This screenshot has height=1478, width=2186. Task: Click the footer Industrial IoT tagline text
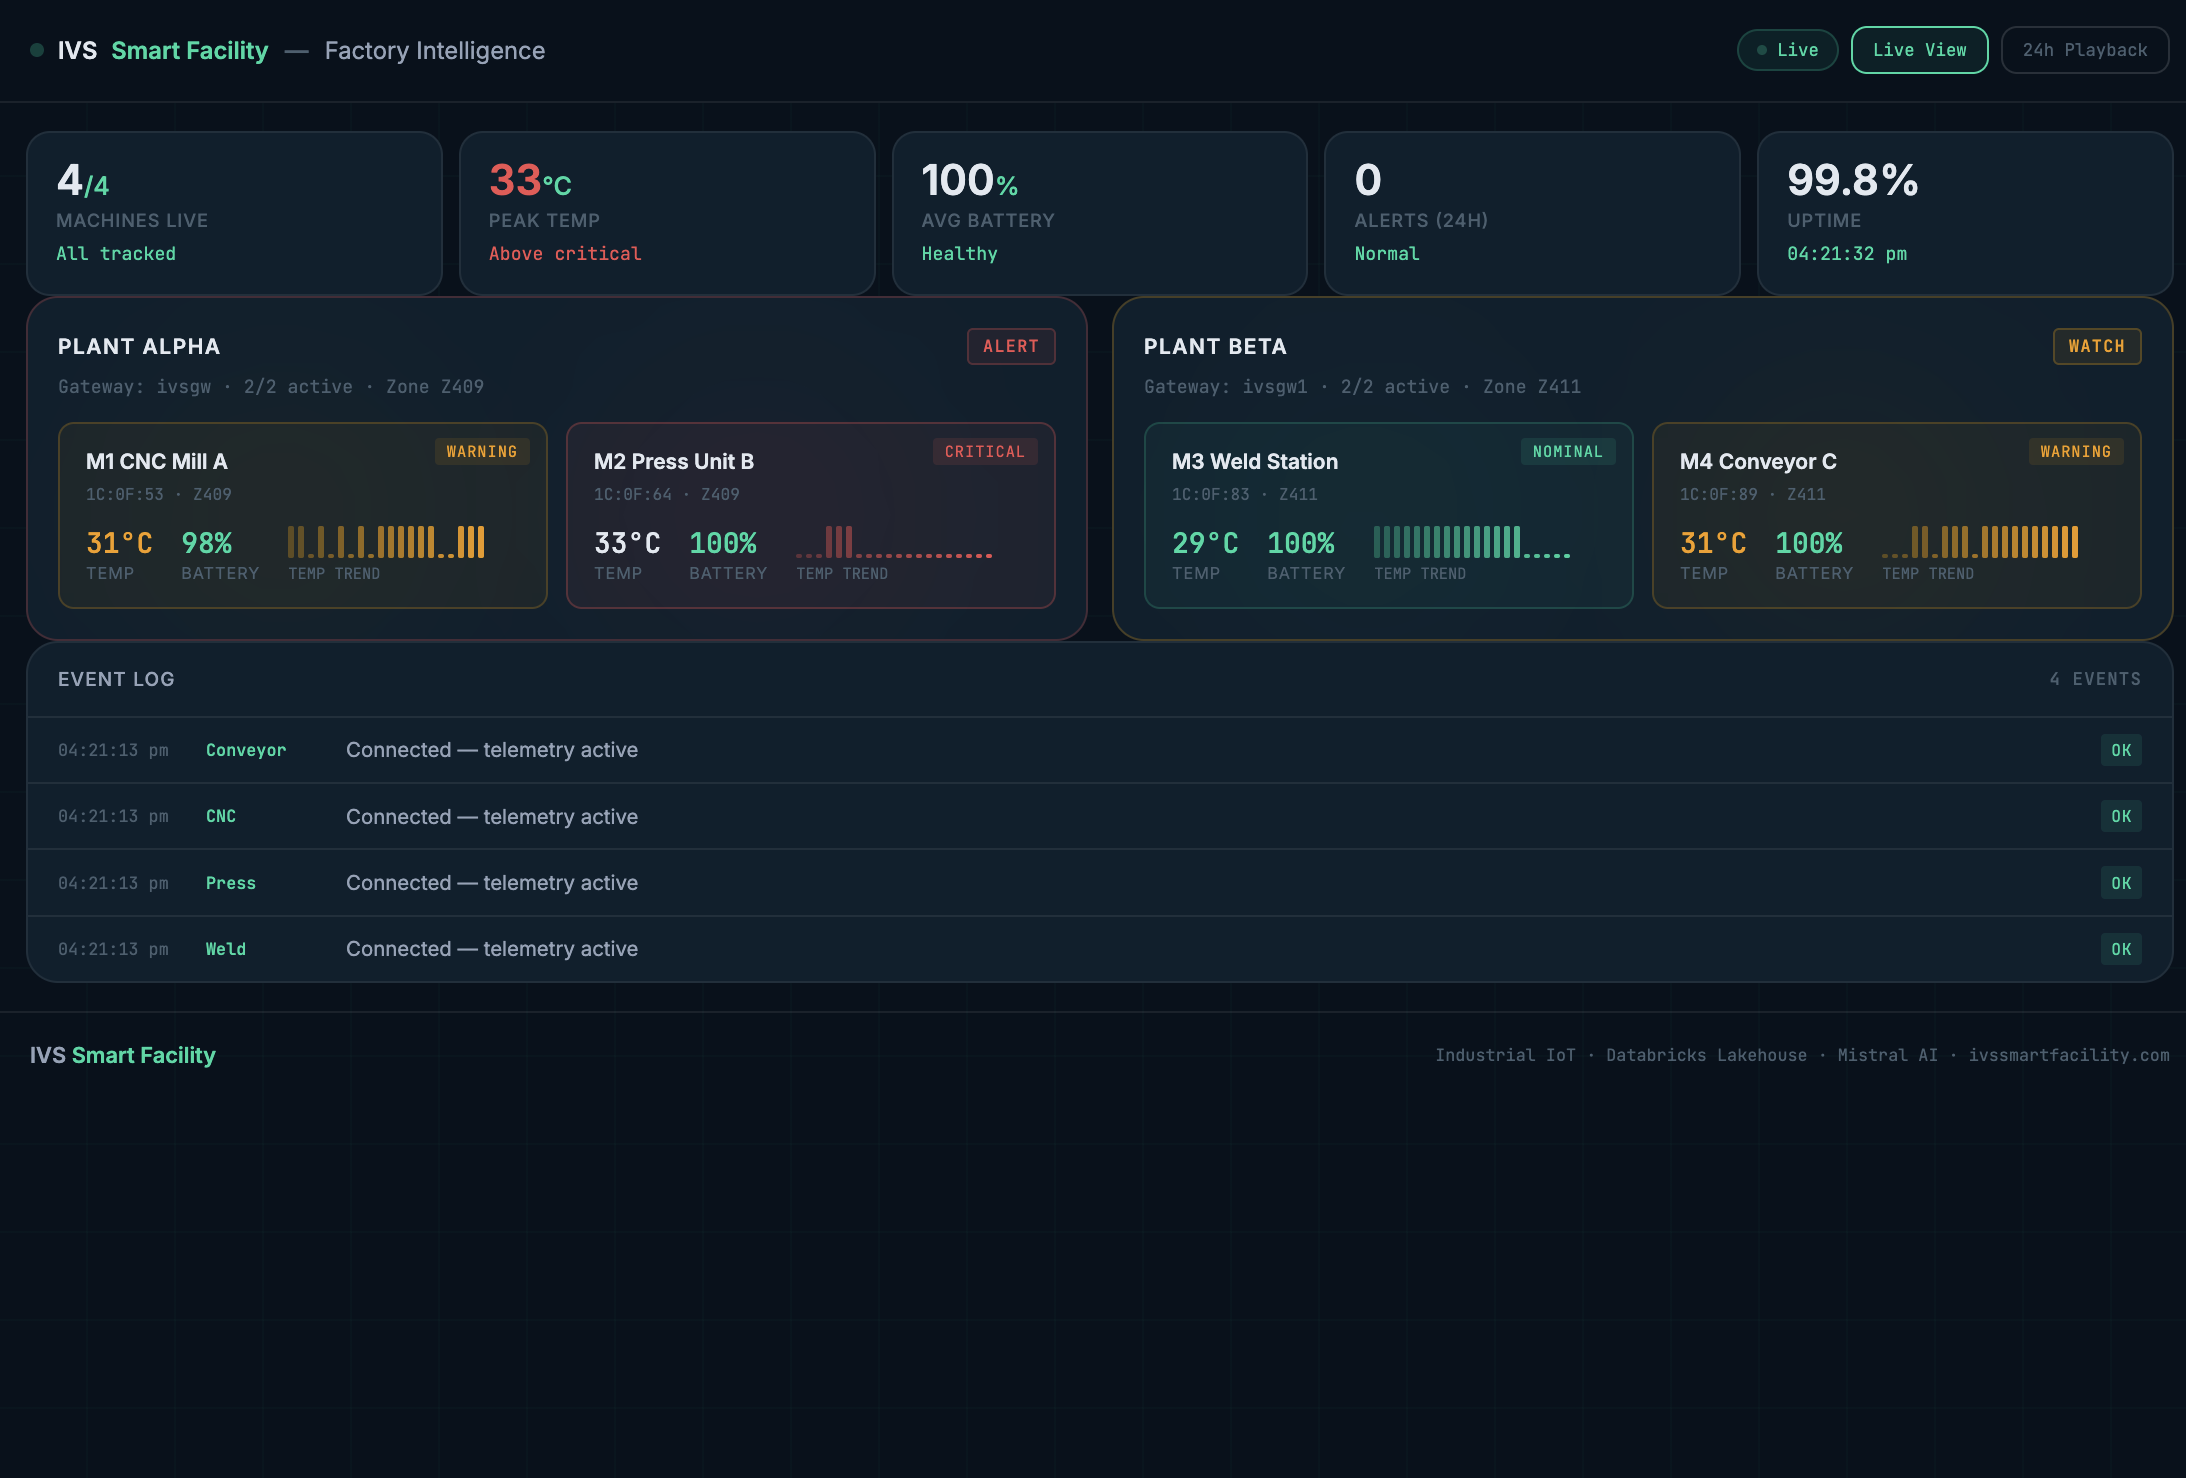[1802, 1055]
